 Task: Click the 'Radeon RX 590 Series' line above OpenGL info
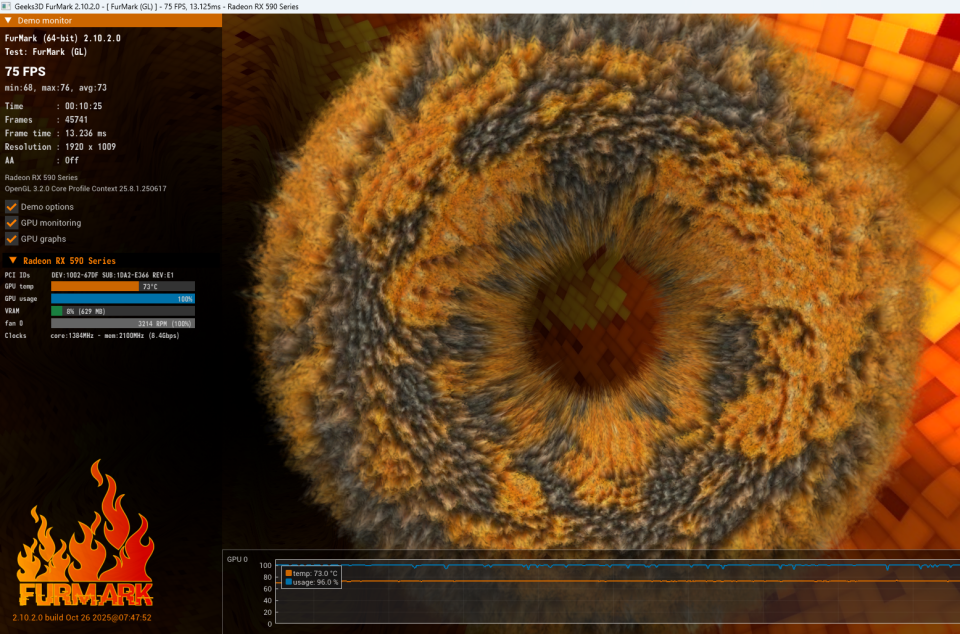tap(41, 177)
